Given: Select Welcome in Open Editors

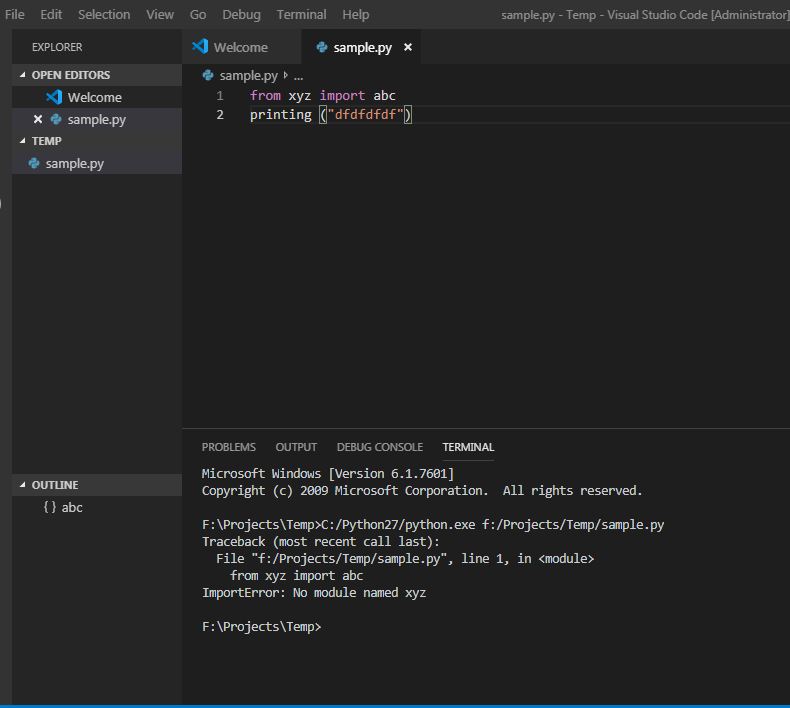Looking at the screenshot, I should [97, 97].
